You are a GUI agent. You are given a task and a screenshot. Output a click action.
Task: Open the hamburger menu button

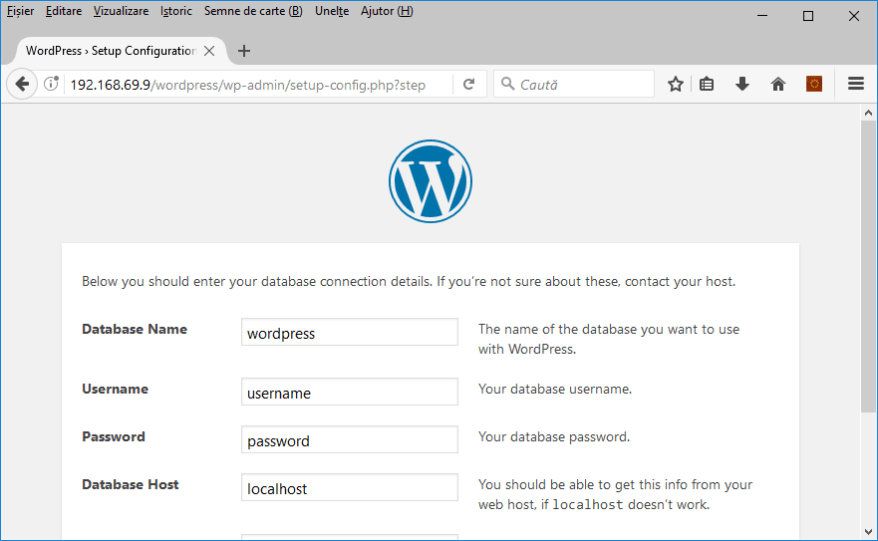click(x=856, y=85)
